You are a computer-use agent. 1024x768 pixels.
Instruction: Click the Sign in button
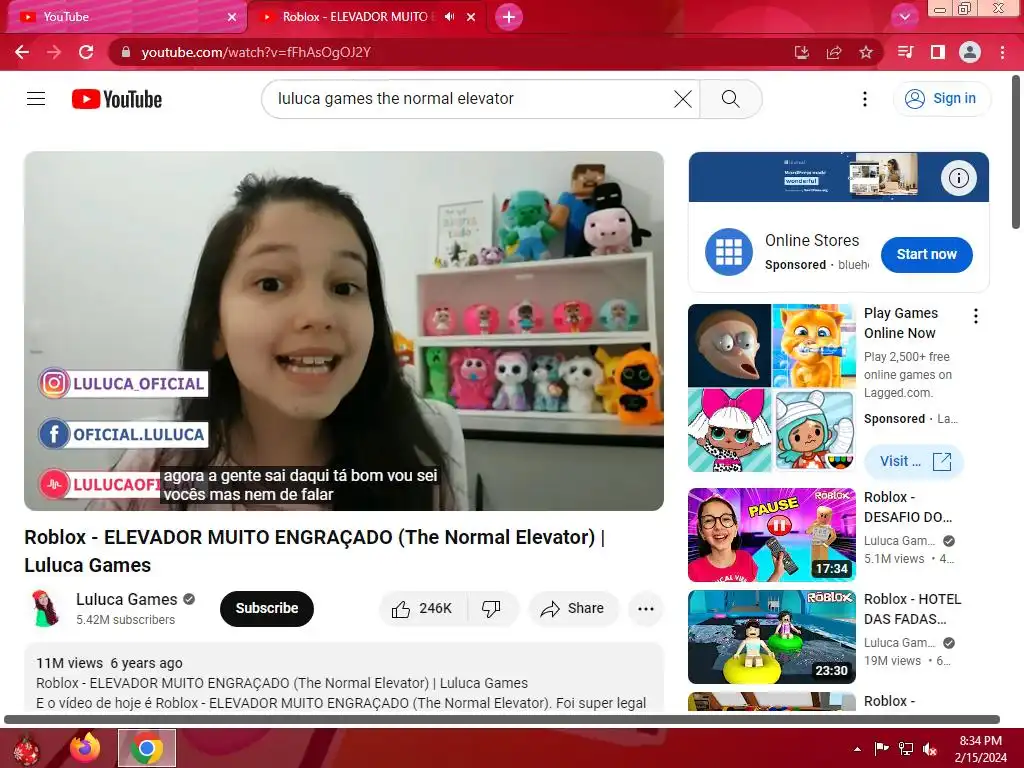tap(941, 99)
